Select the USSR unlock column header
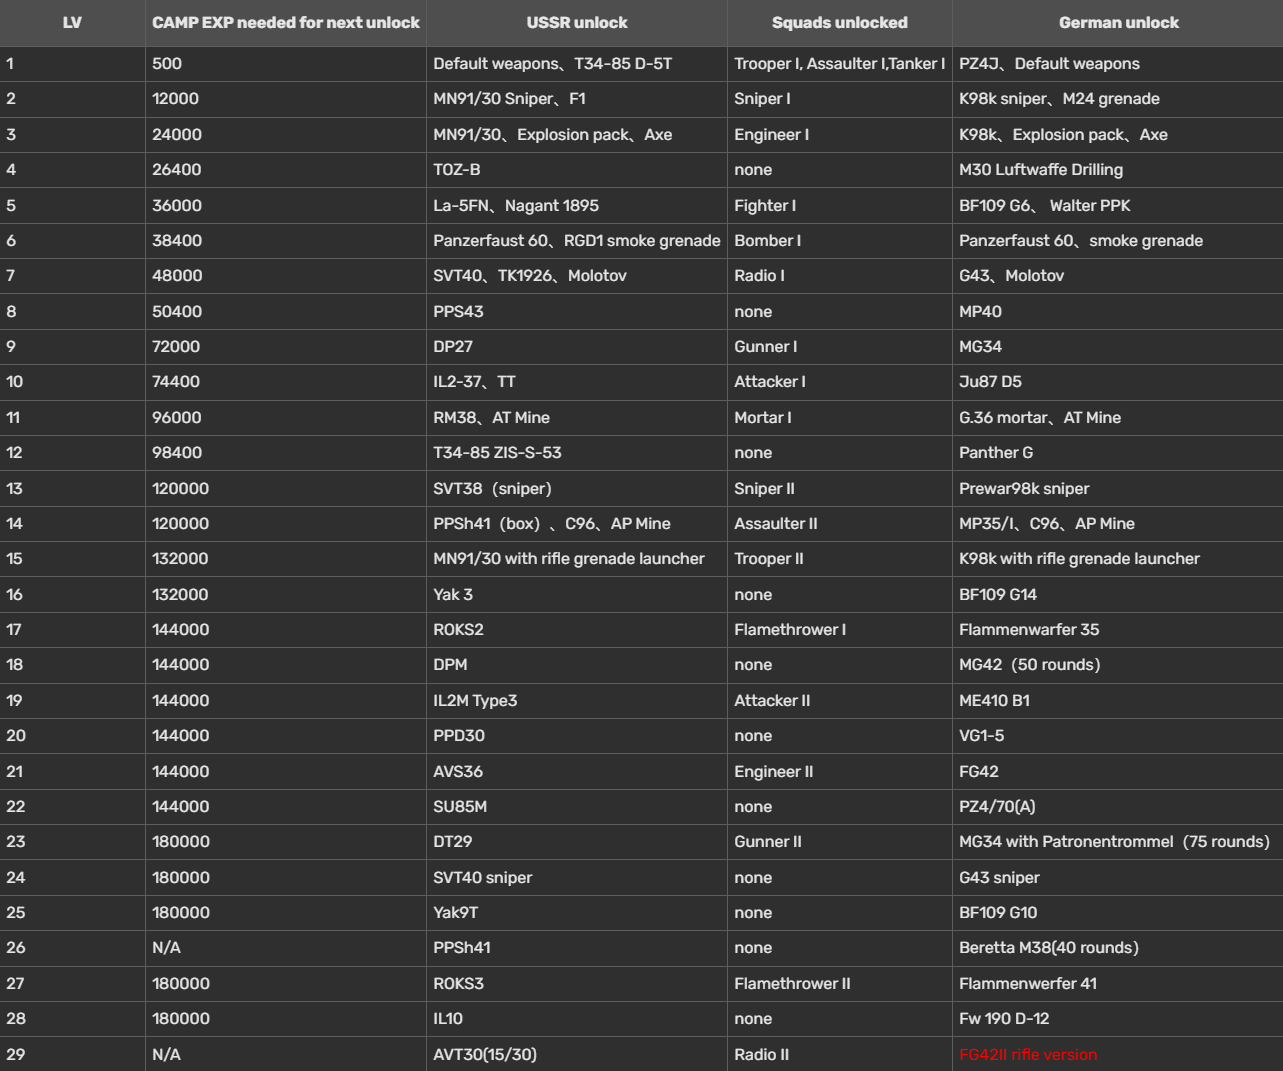Viewport: 1283px width, 1071px height. point(577,22)
